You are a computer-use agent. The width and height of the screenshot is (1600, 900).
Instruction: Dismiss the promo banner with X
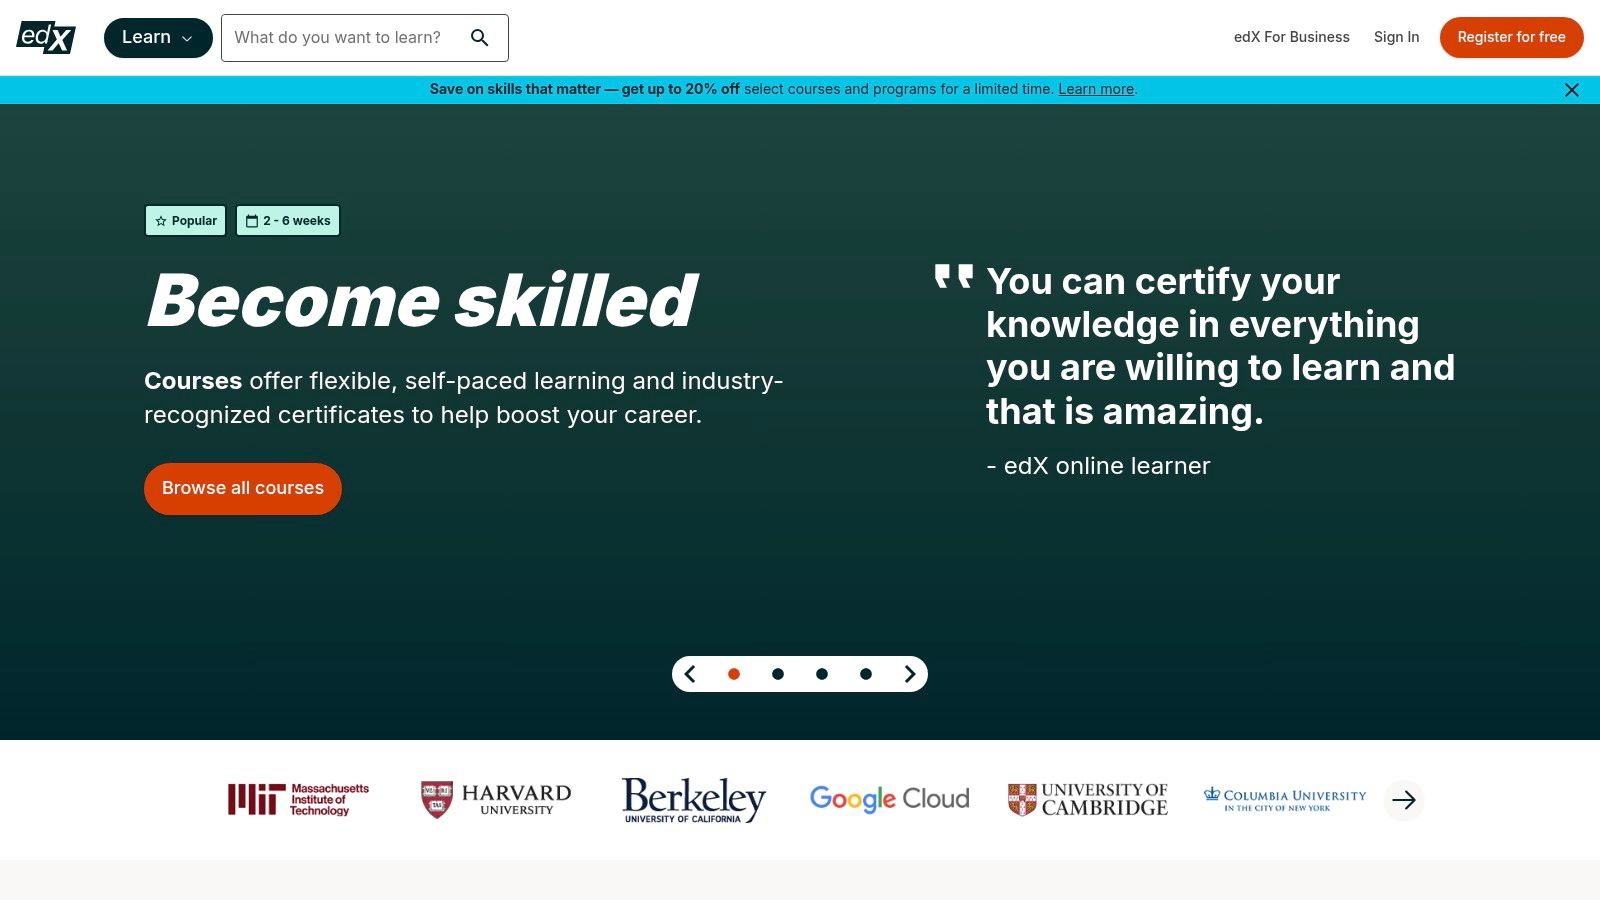point(1571,90)
